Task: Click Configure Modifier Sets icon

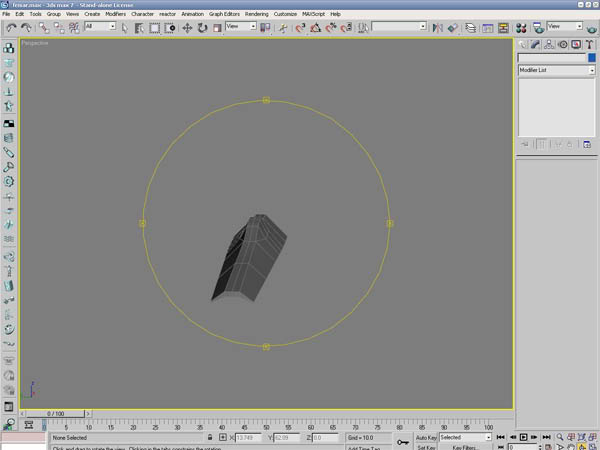Action: pyautogui.click(x=587, y=145)
